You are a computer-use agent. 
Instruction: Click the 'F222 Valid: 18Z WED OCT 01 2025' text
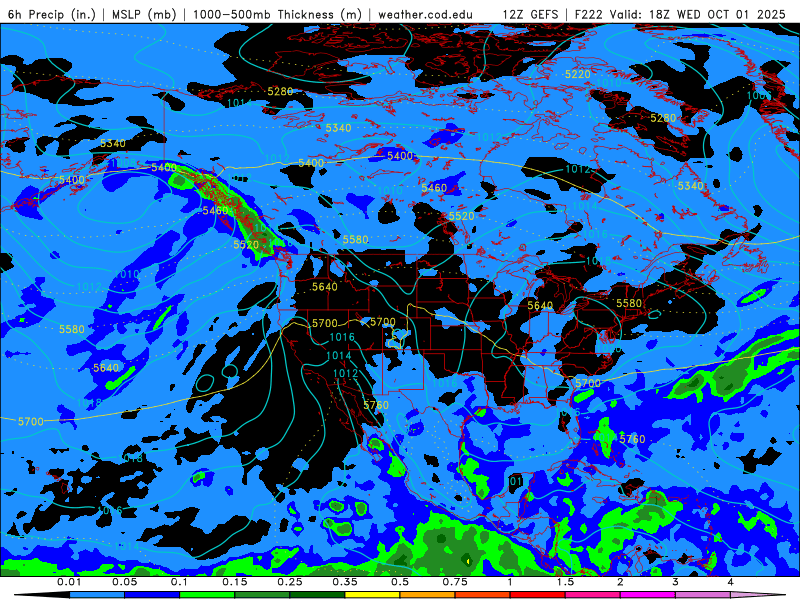[x=680, y=14]
